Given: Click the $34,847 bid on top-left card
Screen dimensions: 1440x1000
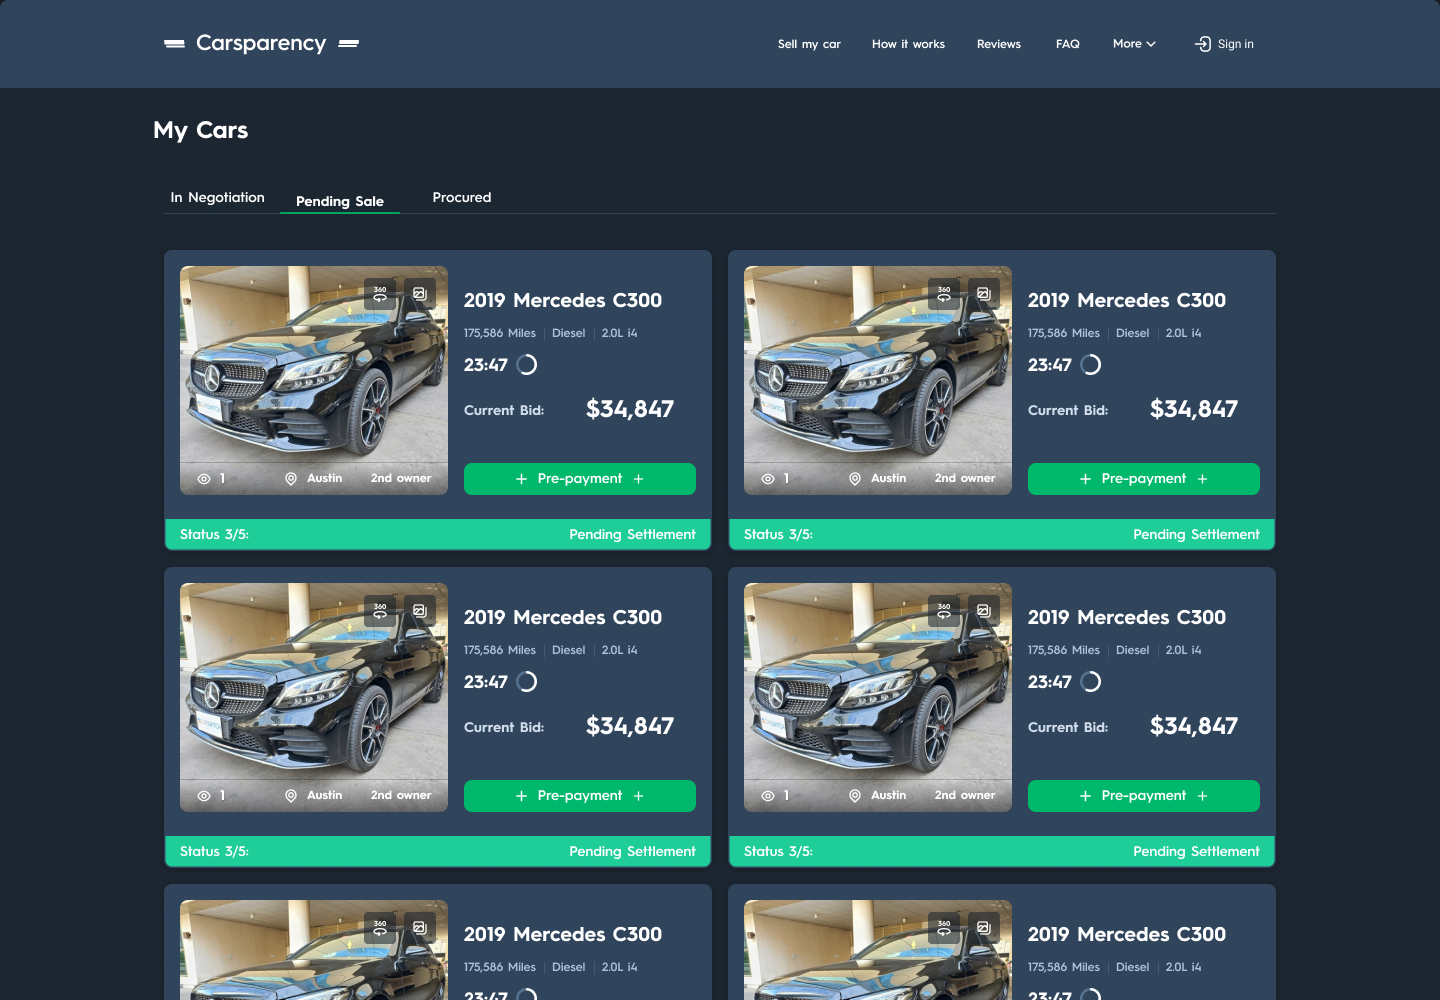Looking at the screenshot, I should [630, 409].
